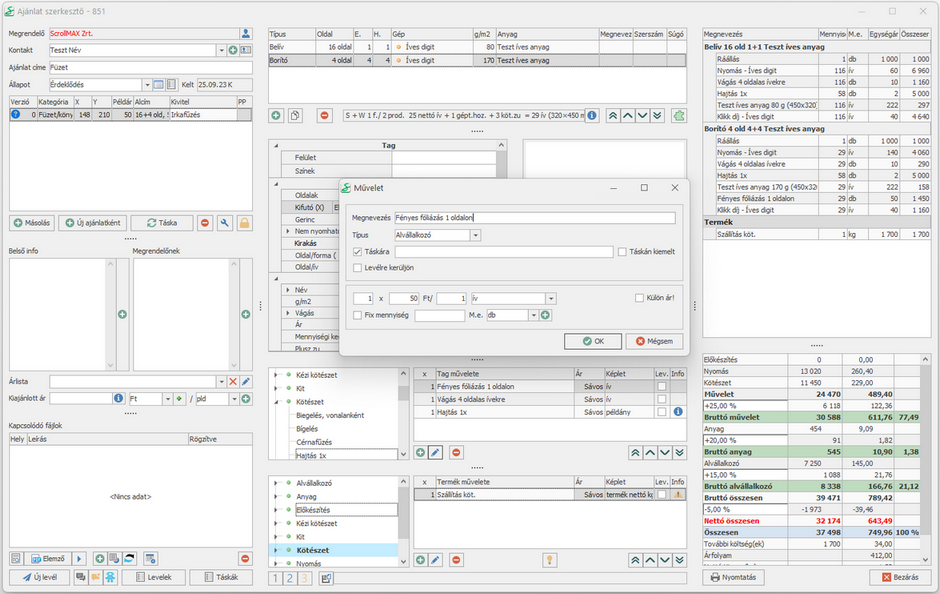
Task: Click into the Megnevezés text field
Action: tap(535, 217)
